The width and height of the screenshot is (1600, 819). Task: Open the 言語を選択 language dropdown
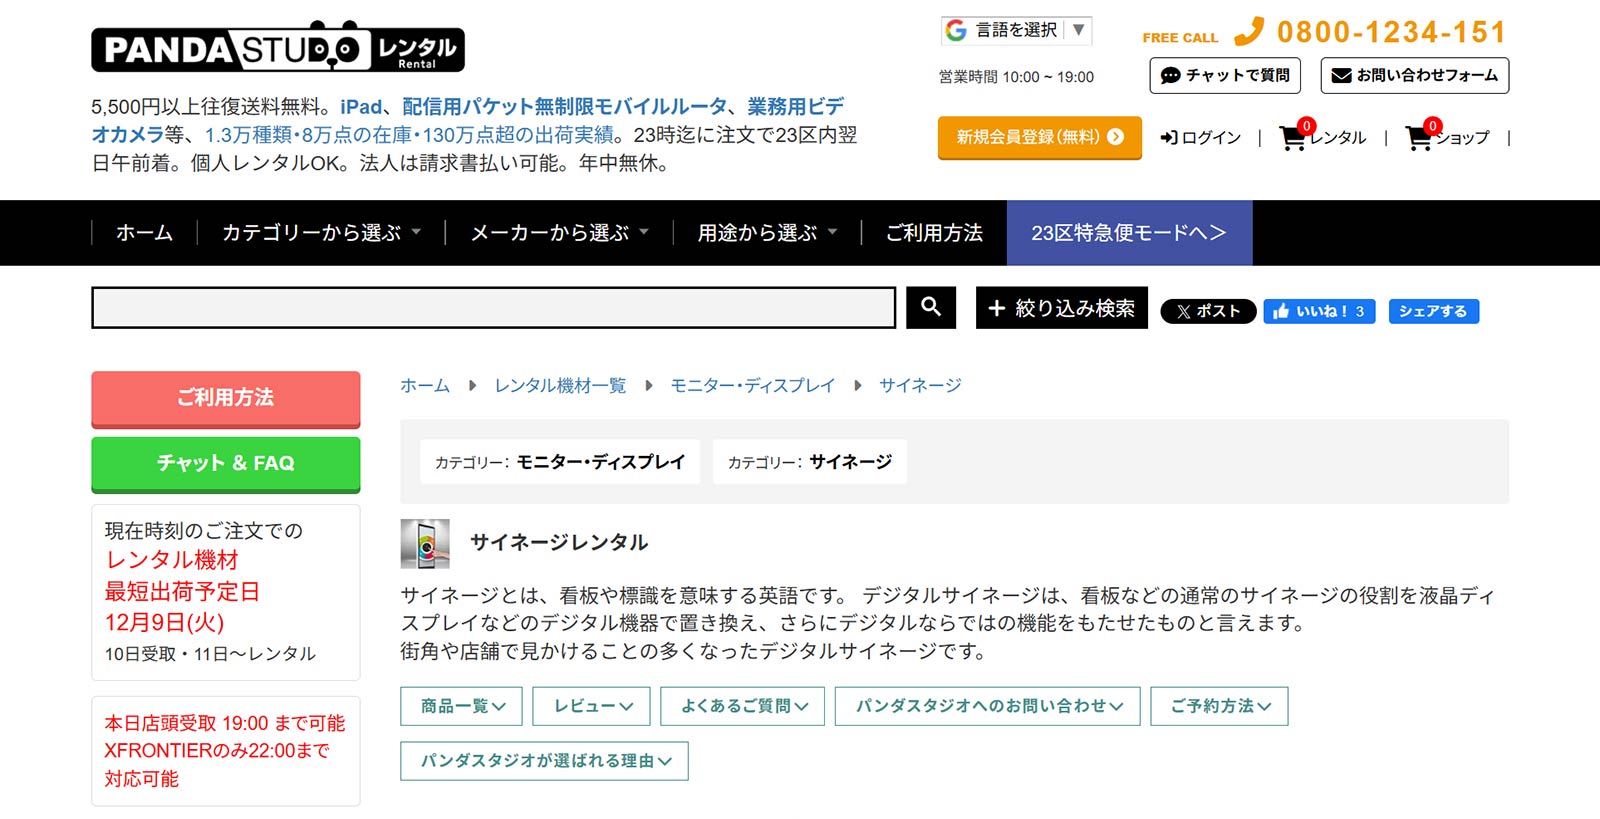(1016, 30)
